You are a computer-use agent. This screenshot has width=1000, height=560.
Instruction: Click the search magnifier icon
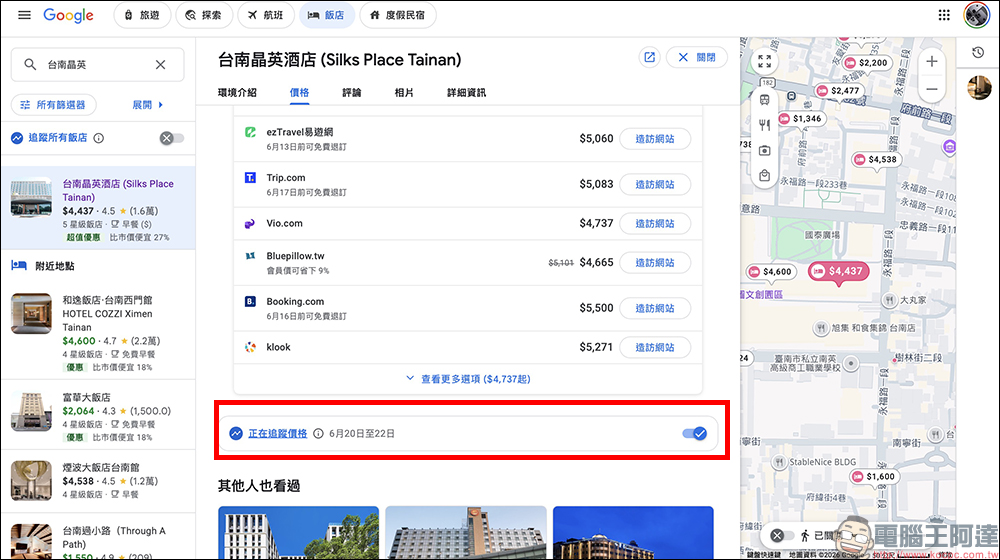tap(30, 64)
